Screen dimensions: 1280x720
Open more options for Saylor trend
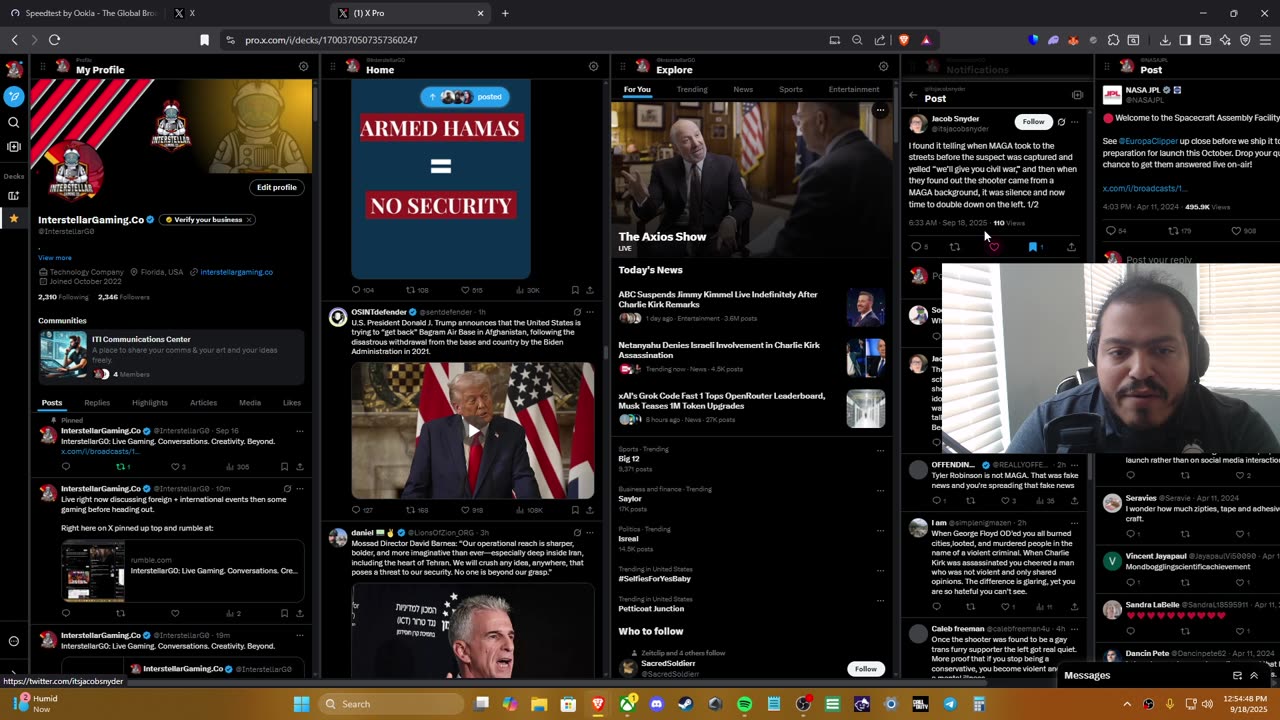pos(880,490)
